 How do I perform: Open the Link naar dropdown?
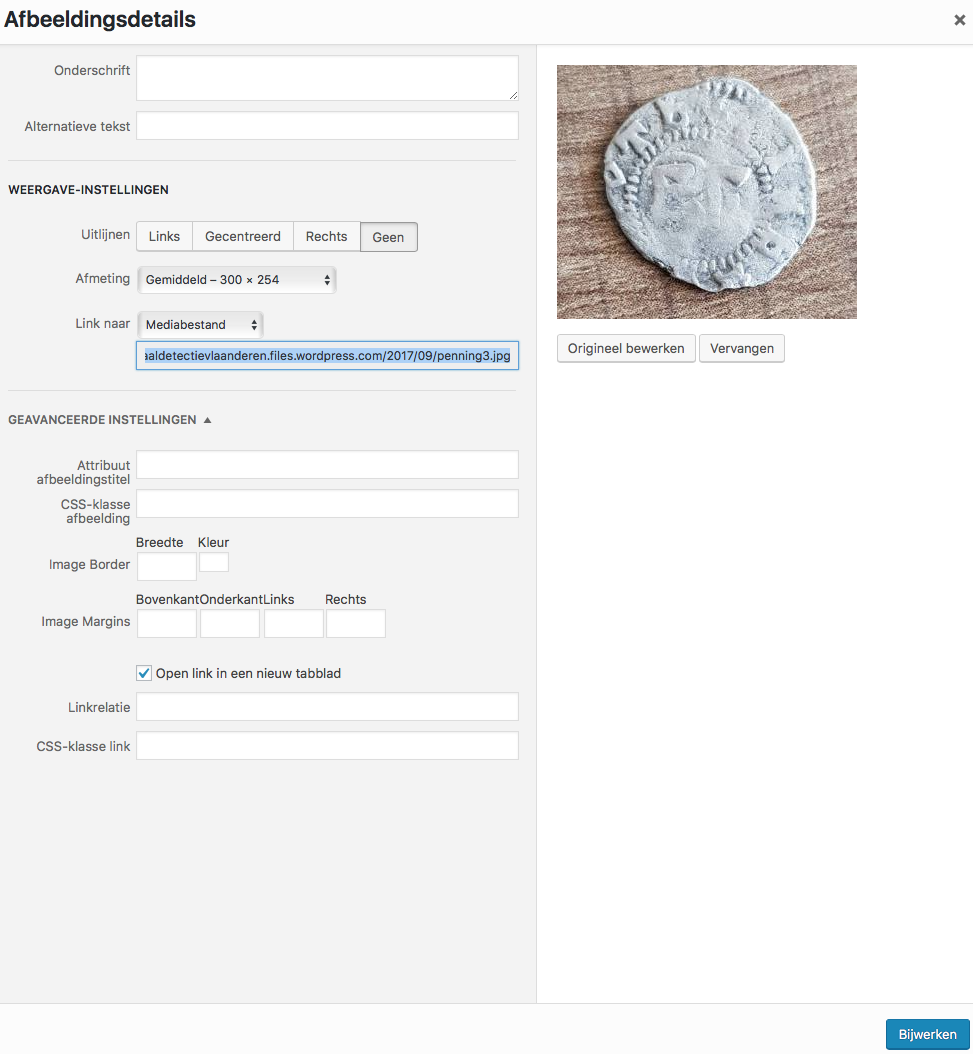tap(200, 325)
